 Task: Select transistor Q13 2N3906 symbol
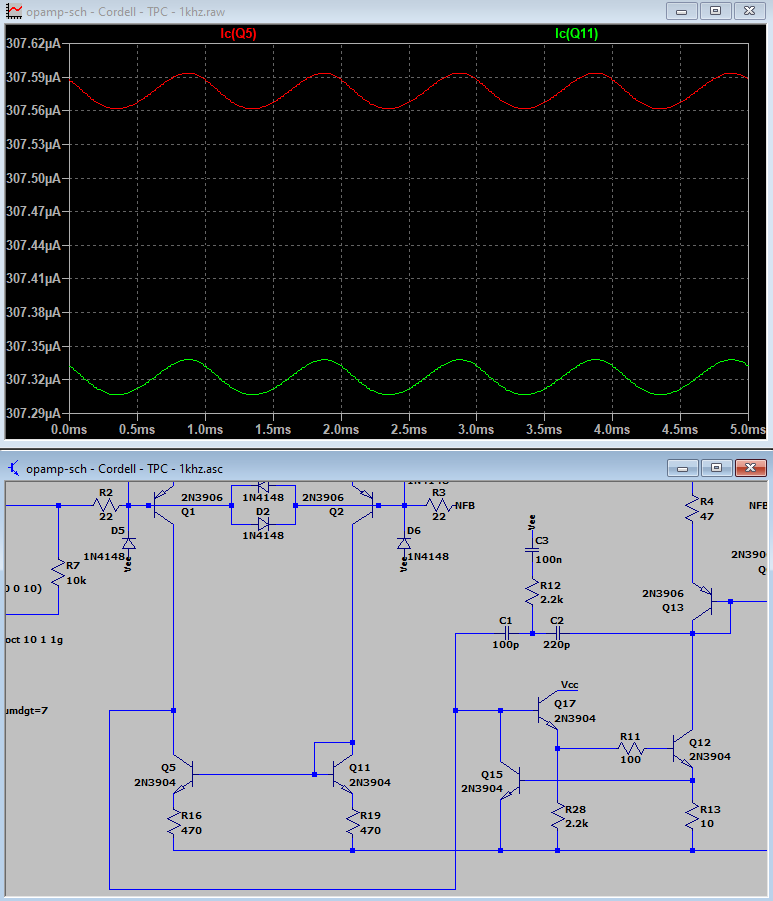pos(702,602)
